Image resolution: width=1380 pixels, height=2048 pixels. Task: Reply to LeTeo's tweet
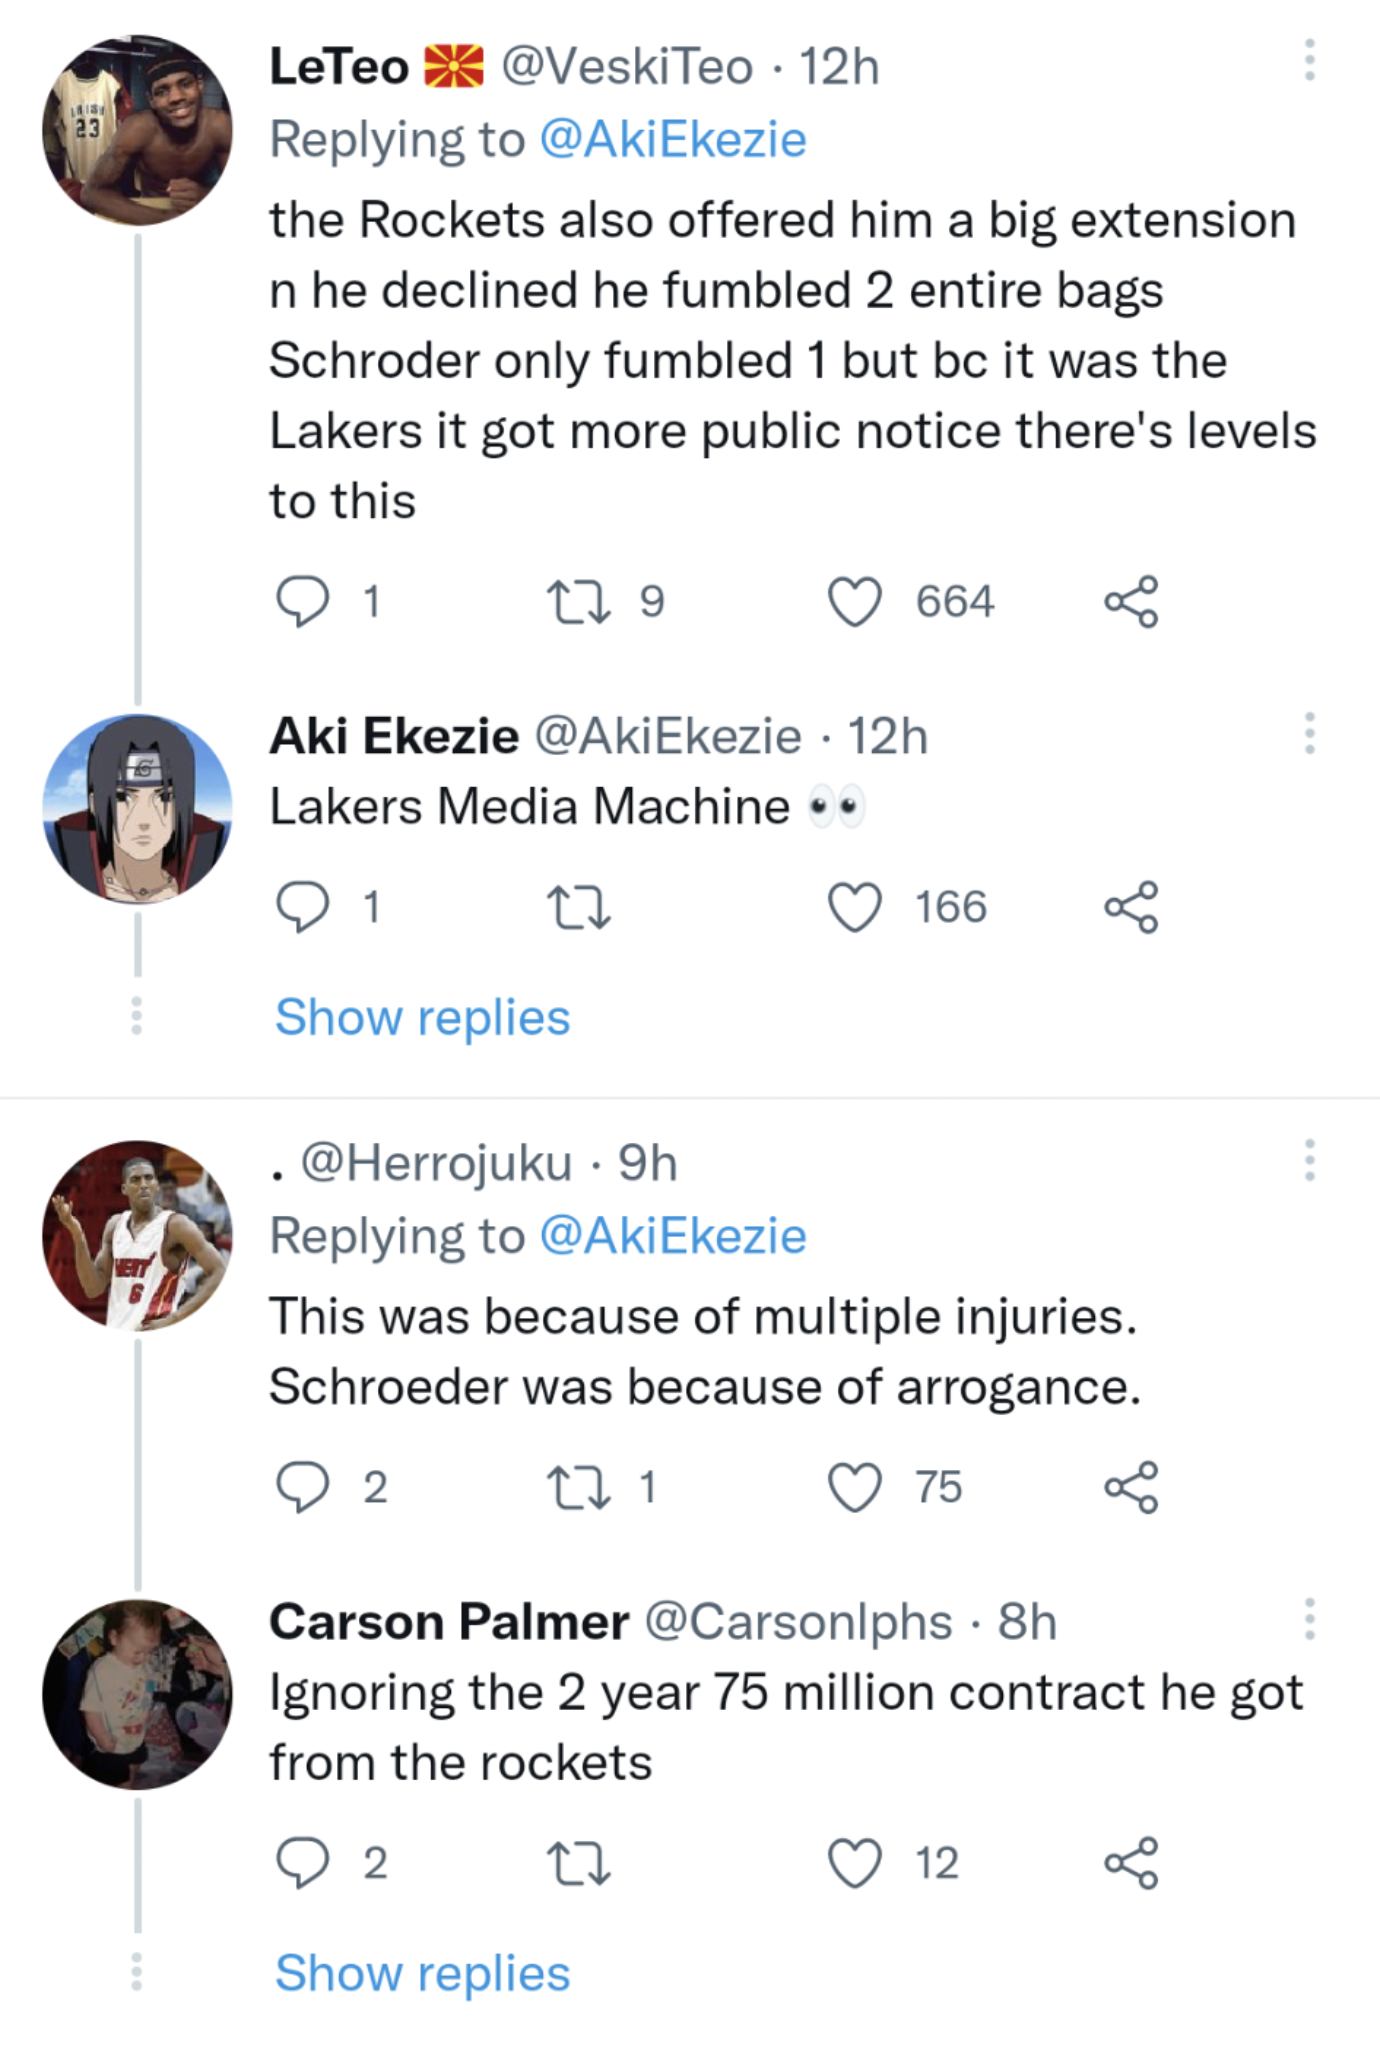(x=302, y=602)
